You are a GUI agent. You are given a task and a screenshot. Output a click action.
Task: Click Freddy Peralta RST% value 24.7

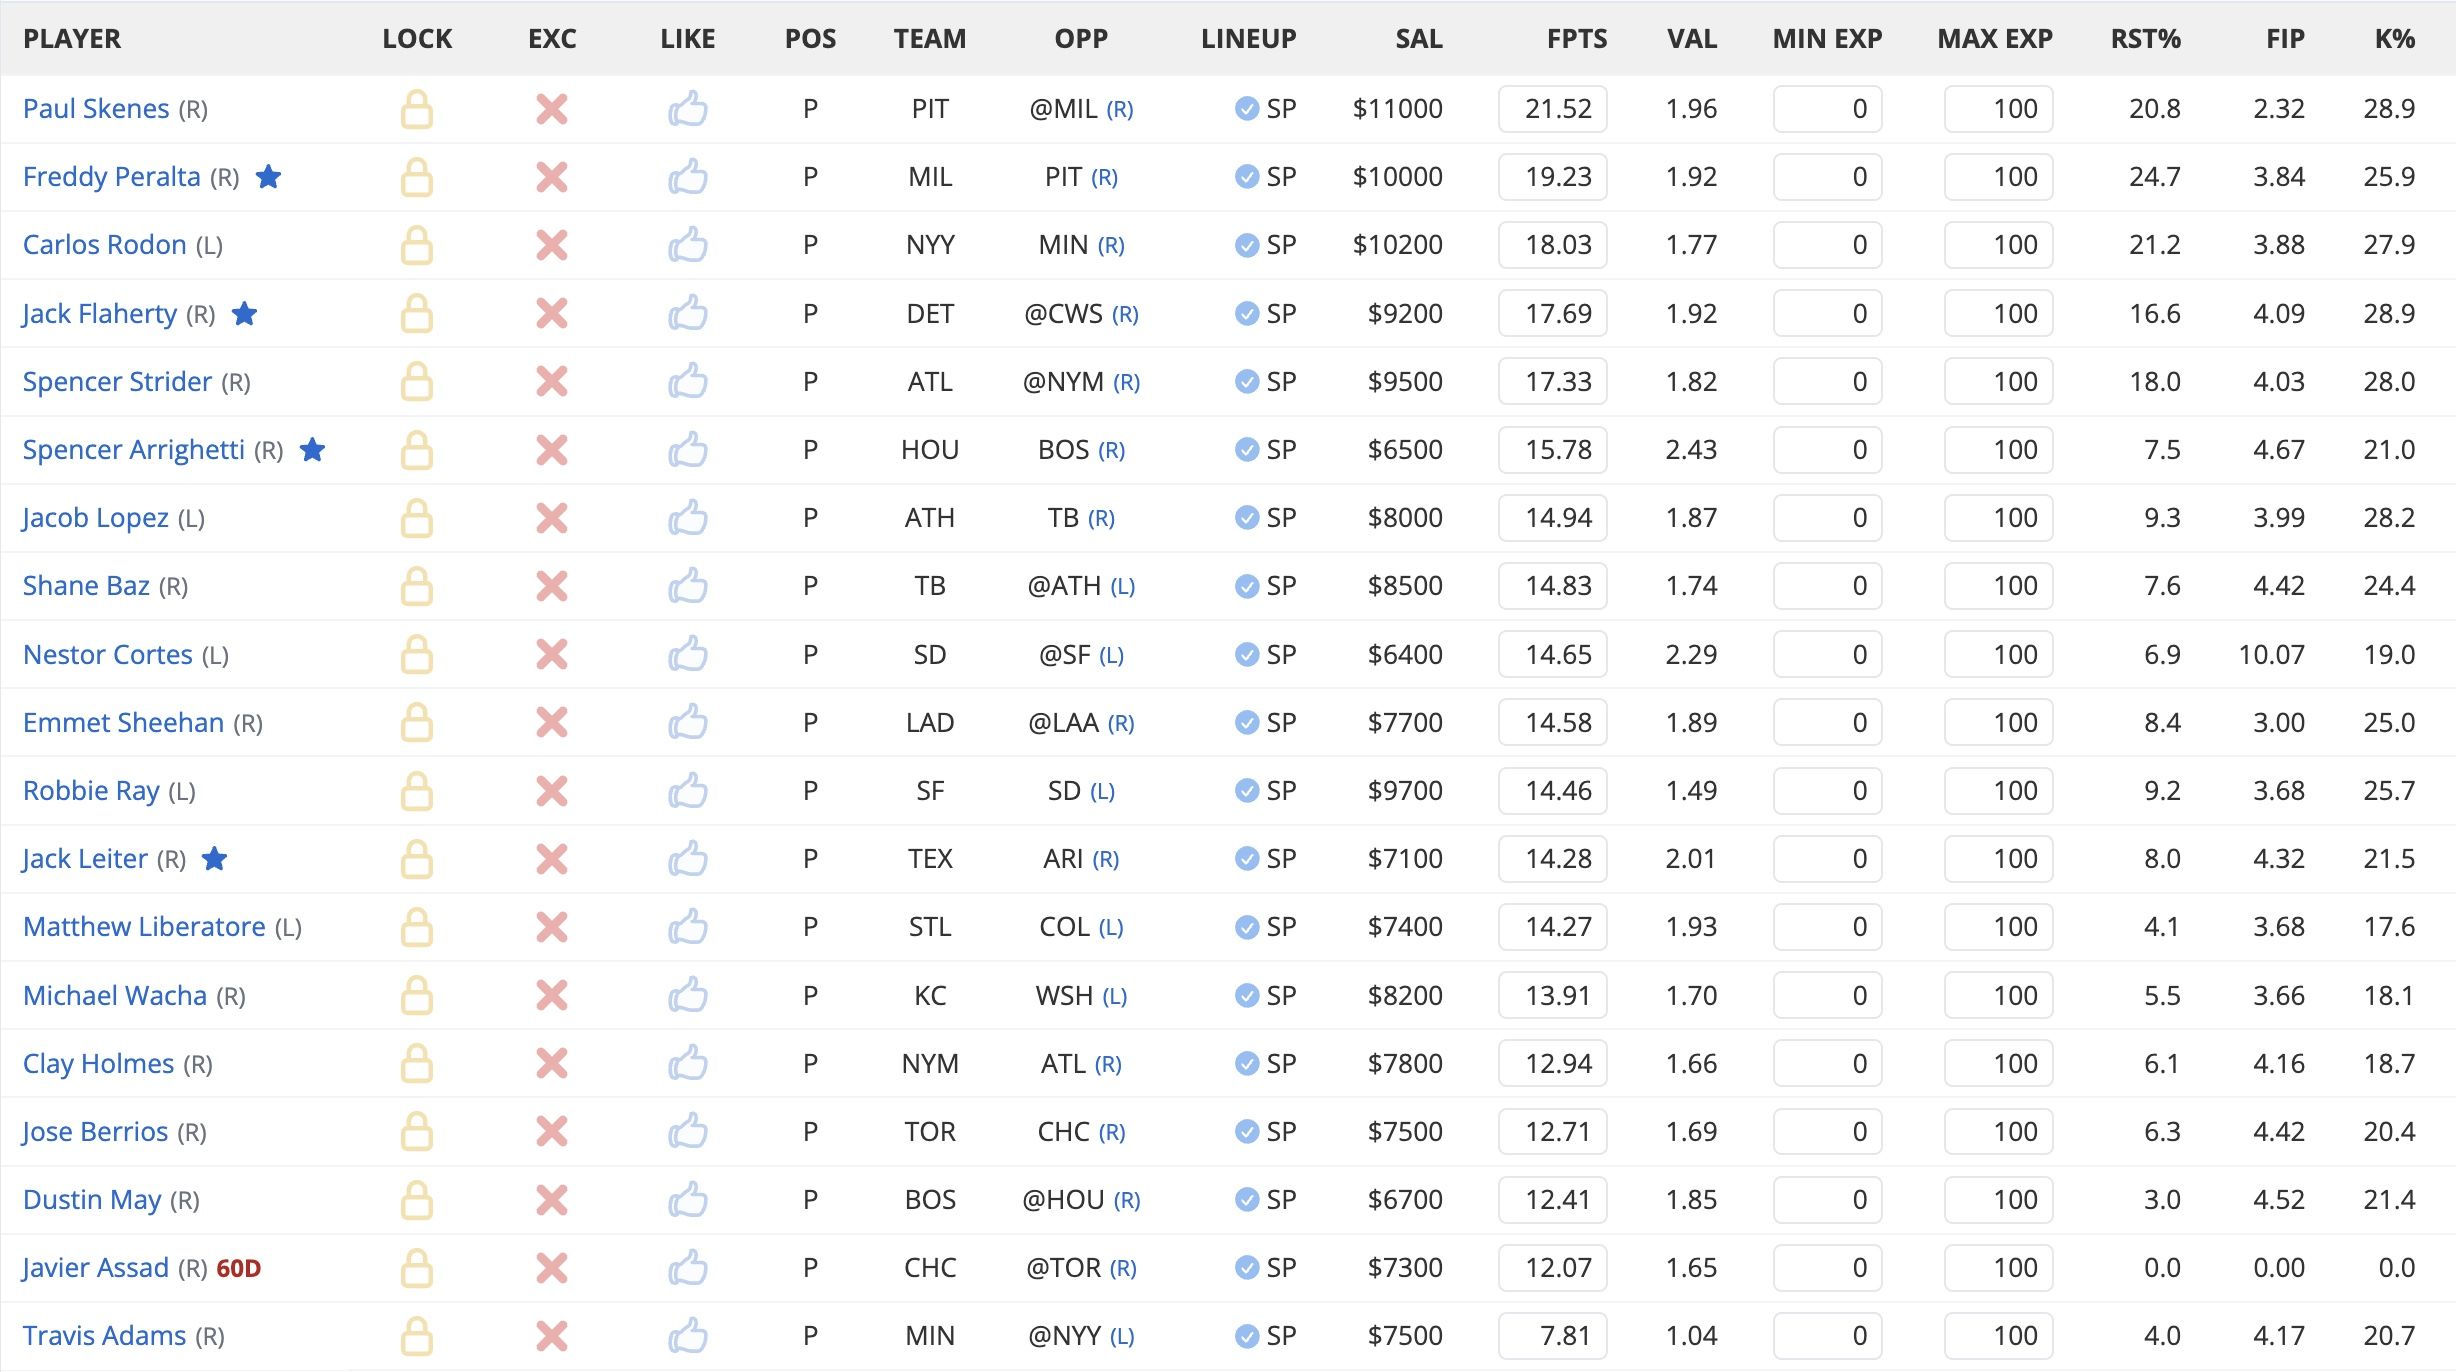pyautogui.click(x=2155, y=177)
